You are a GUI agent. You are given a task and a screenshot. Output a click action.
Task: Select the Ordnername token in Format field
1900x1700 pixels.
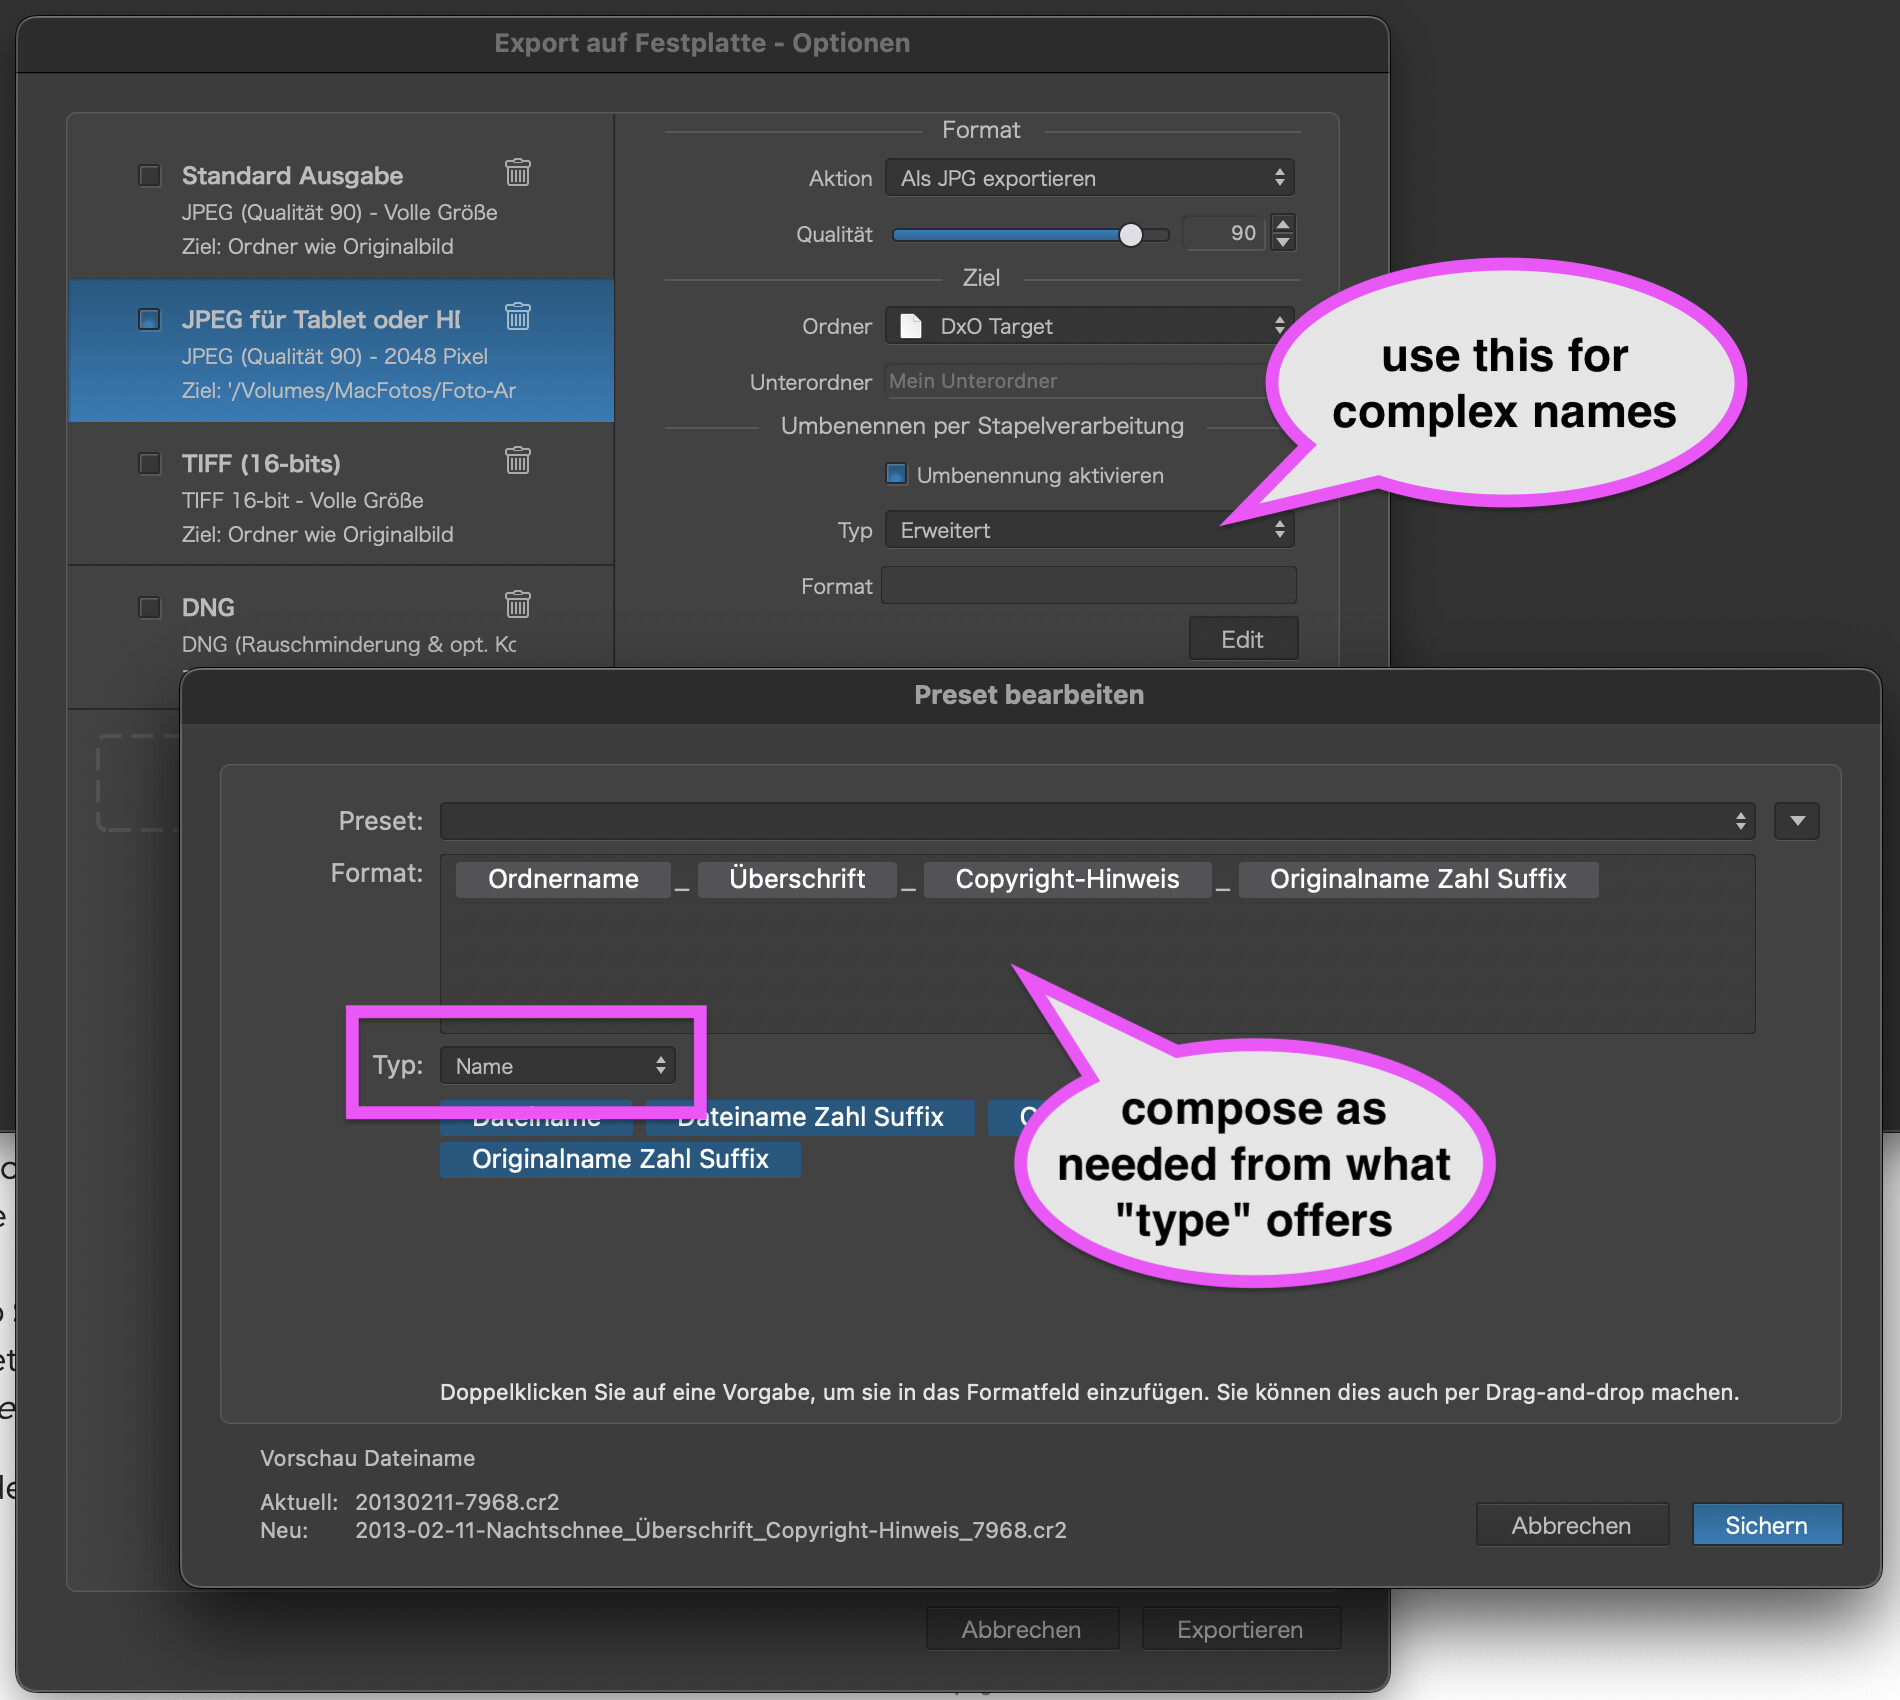(x=563, y=879)
